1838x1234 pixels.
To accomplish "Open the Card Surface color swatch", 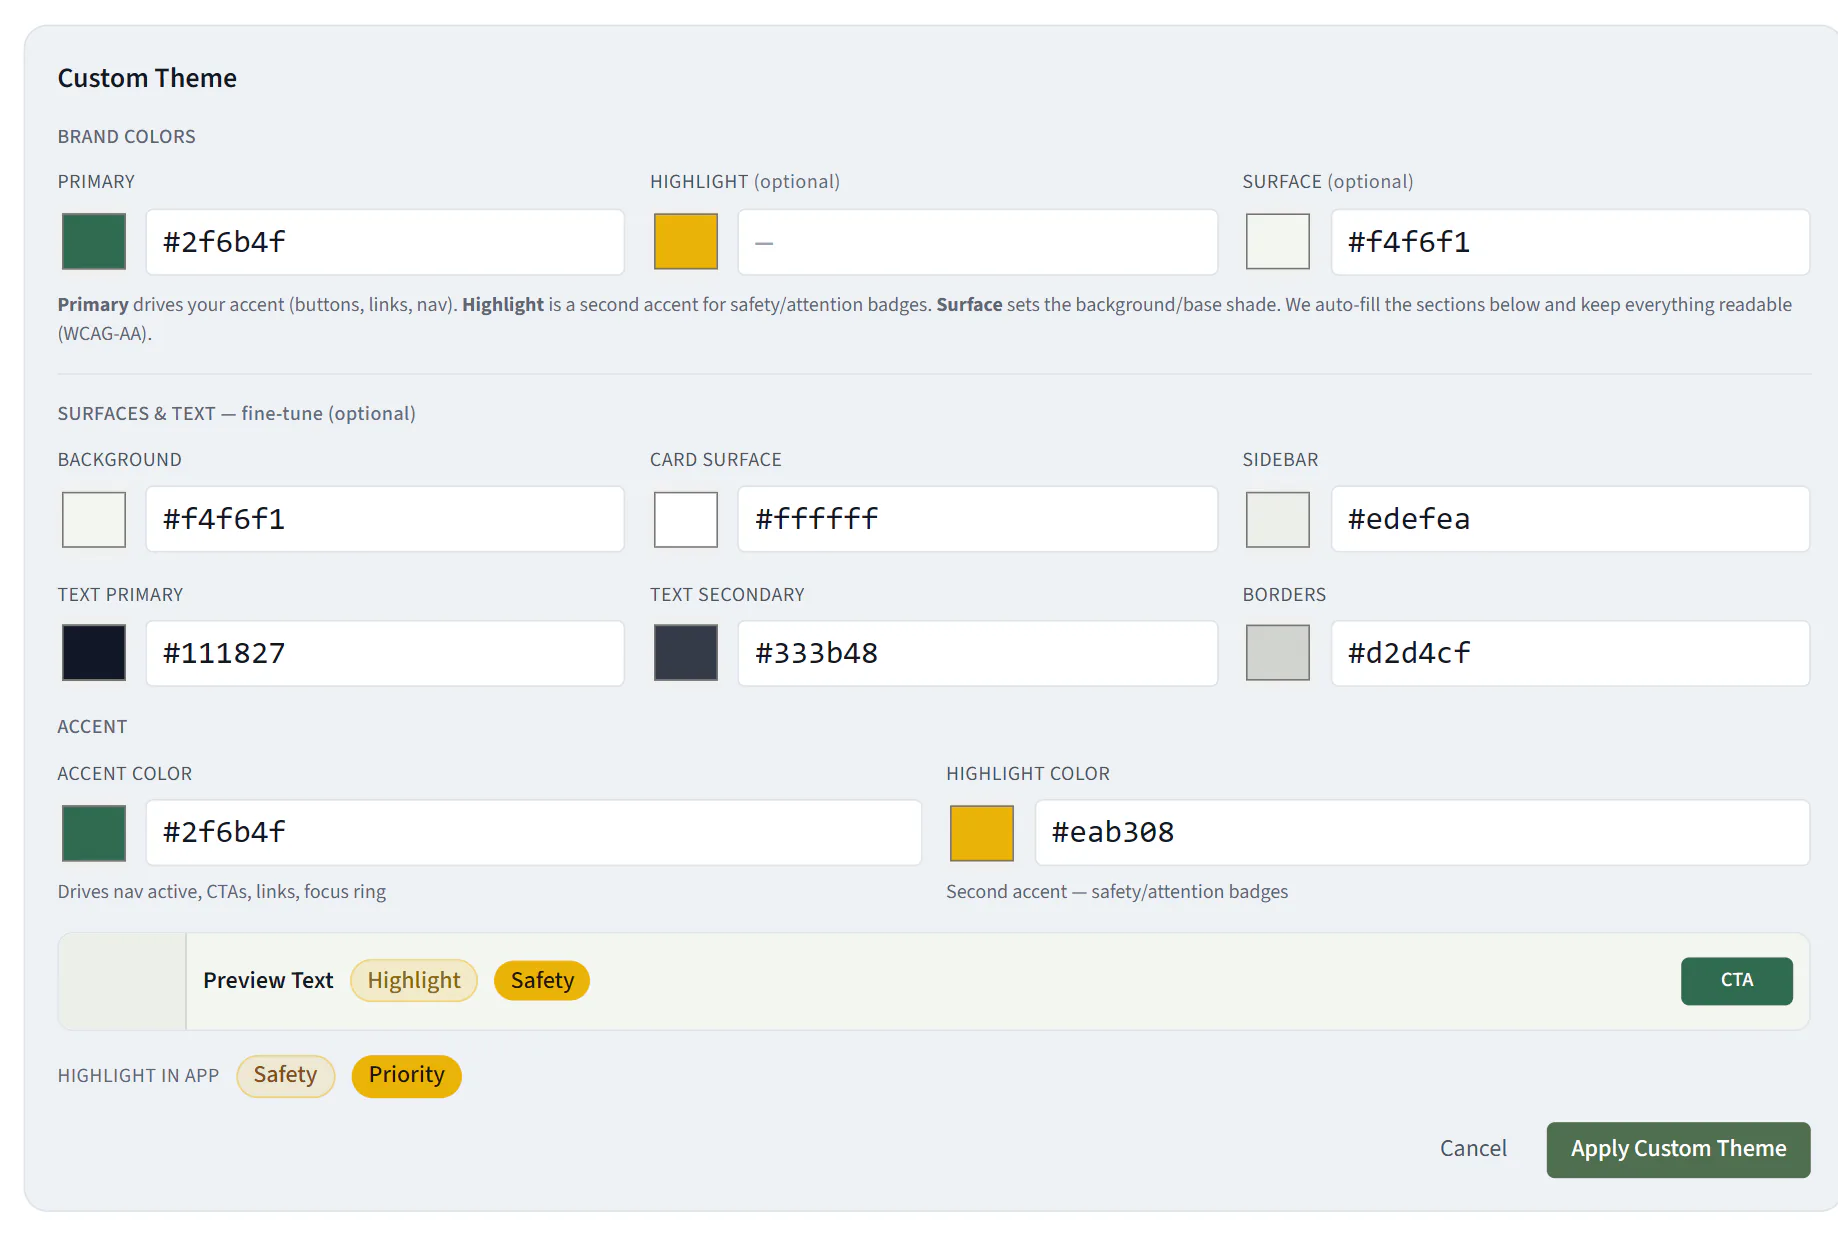I will click(x=686, y=519).
